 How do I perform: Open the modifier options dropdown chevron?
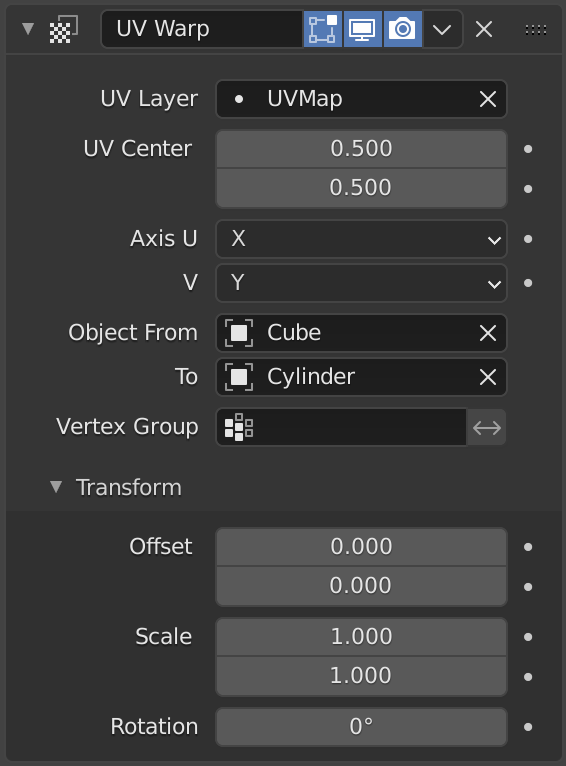point(442,29)
